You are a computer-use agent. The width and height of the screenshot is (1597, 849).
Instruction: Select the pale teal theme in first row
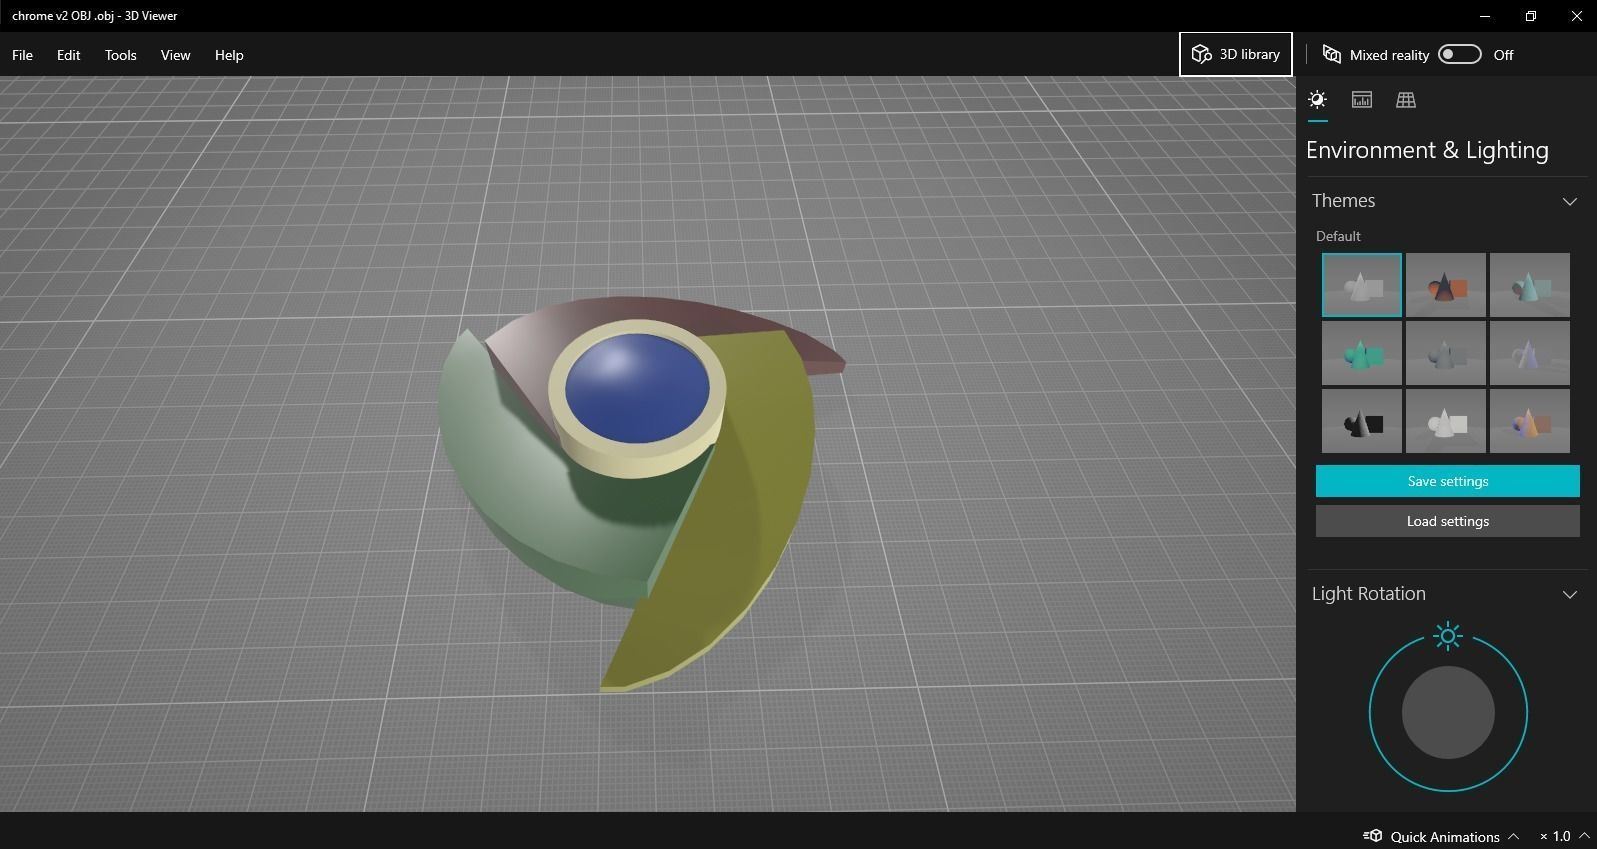1530,285
